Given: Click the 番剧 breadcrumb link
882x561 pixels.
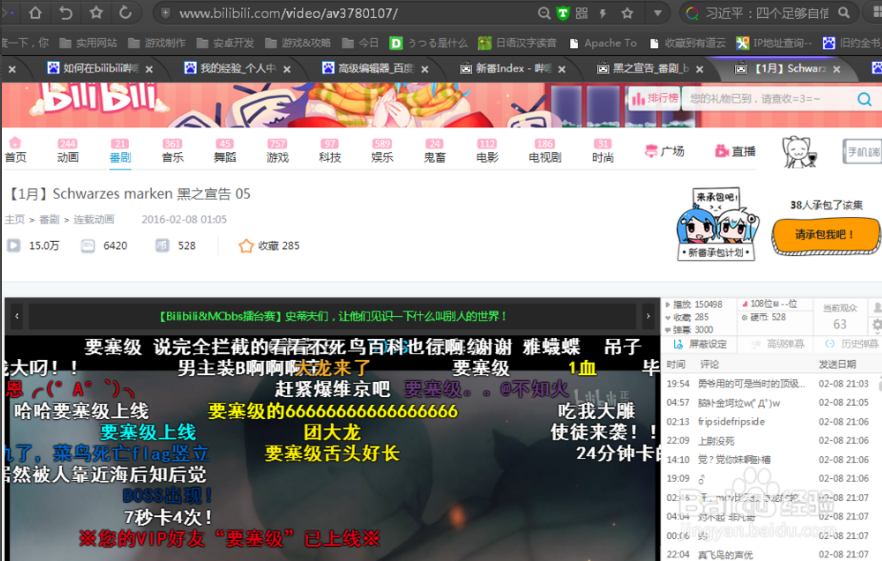Looking at the screenshot, I should (x=49, y=219).
